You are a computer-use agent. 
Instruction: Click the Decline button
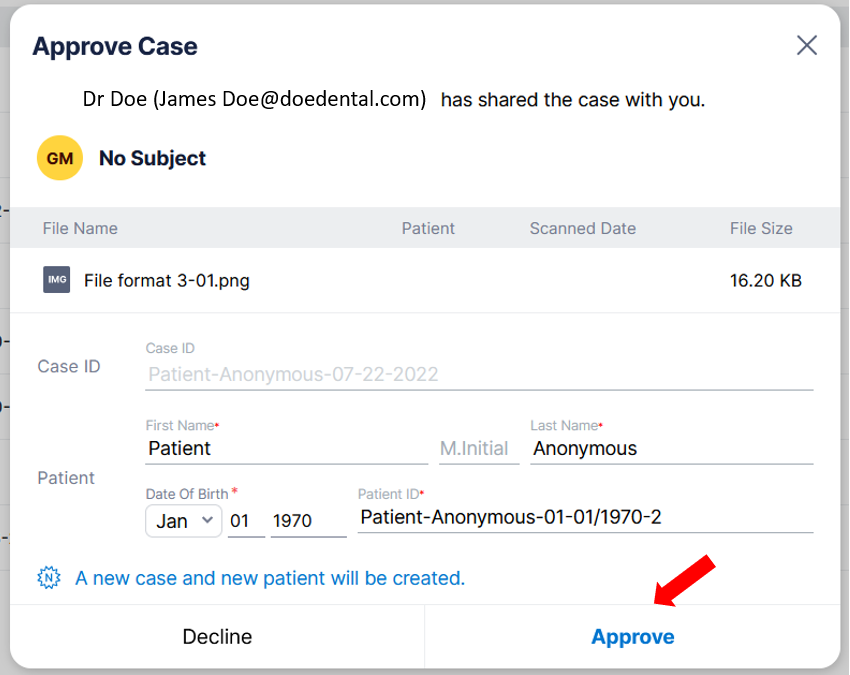pyautogui.click(x=216, y=636)
